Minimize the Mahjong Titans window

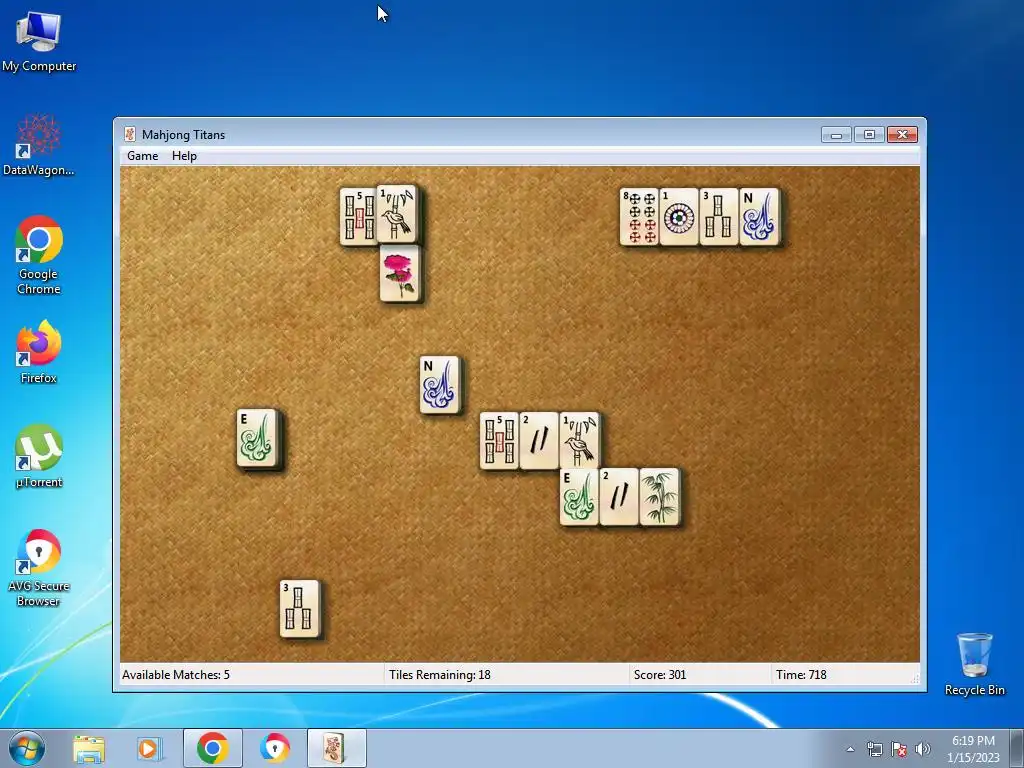[x=836, y=135]
